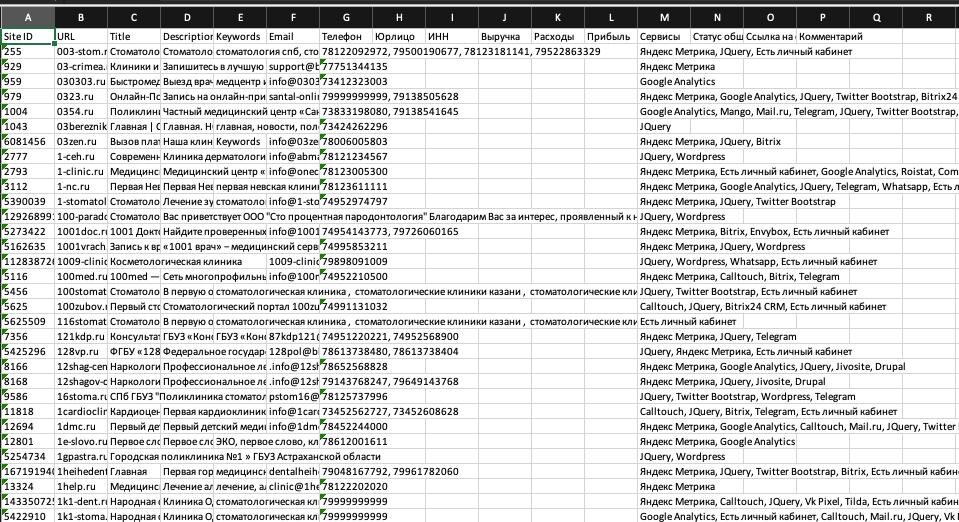Select cell with Site ID 6081456

(x=28, y=142)
